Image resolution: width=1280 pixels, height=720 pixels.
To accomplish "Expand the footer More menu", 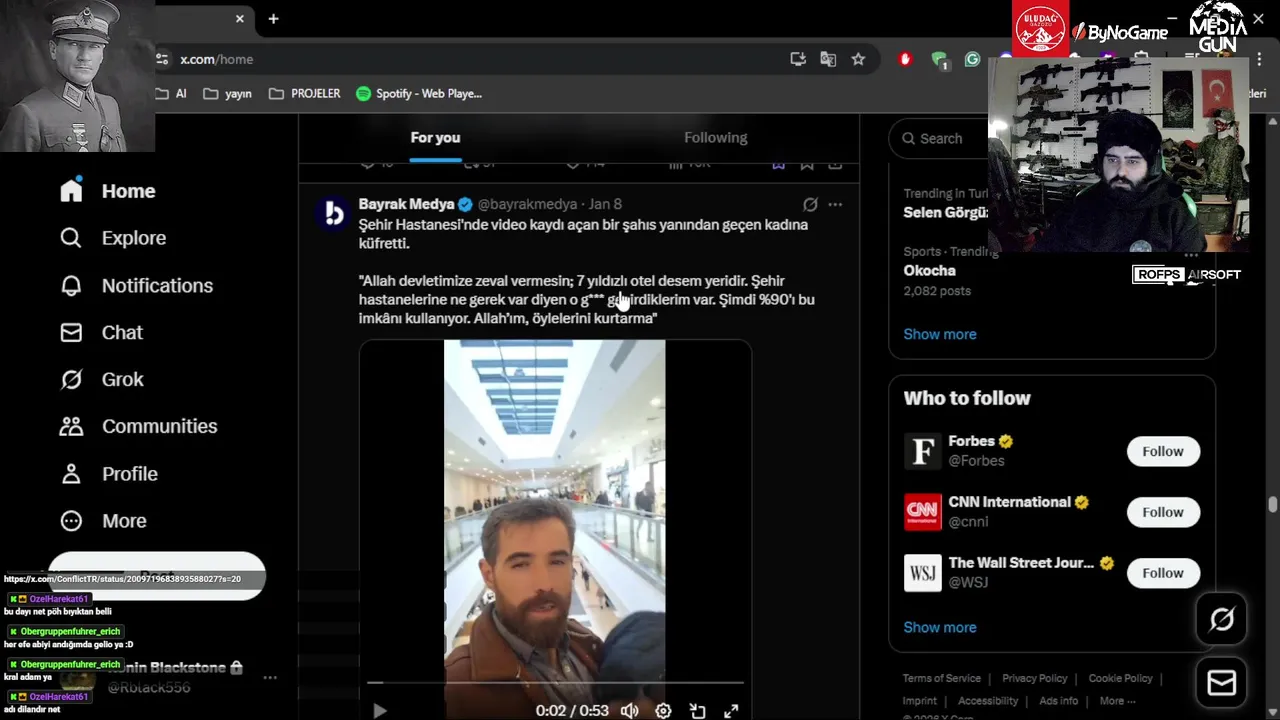I will pos(1117,701).
